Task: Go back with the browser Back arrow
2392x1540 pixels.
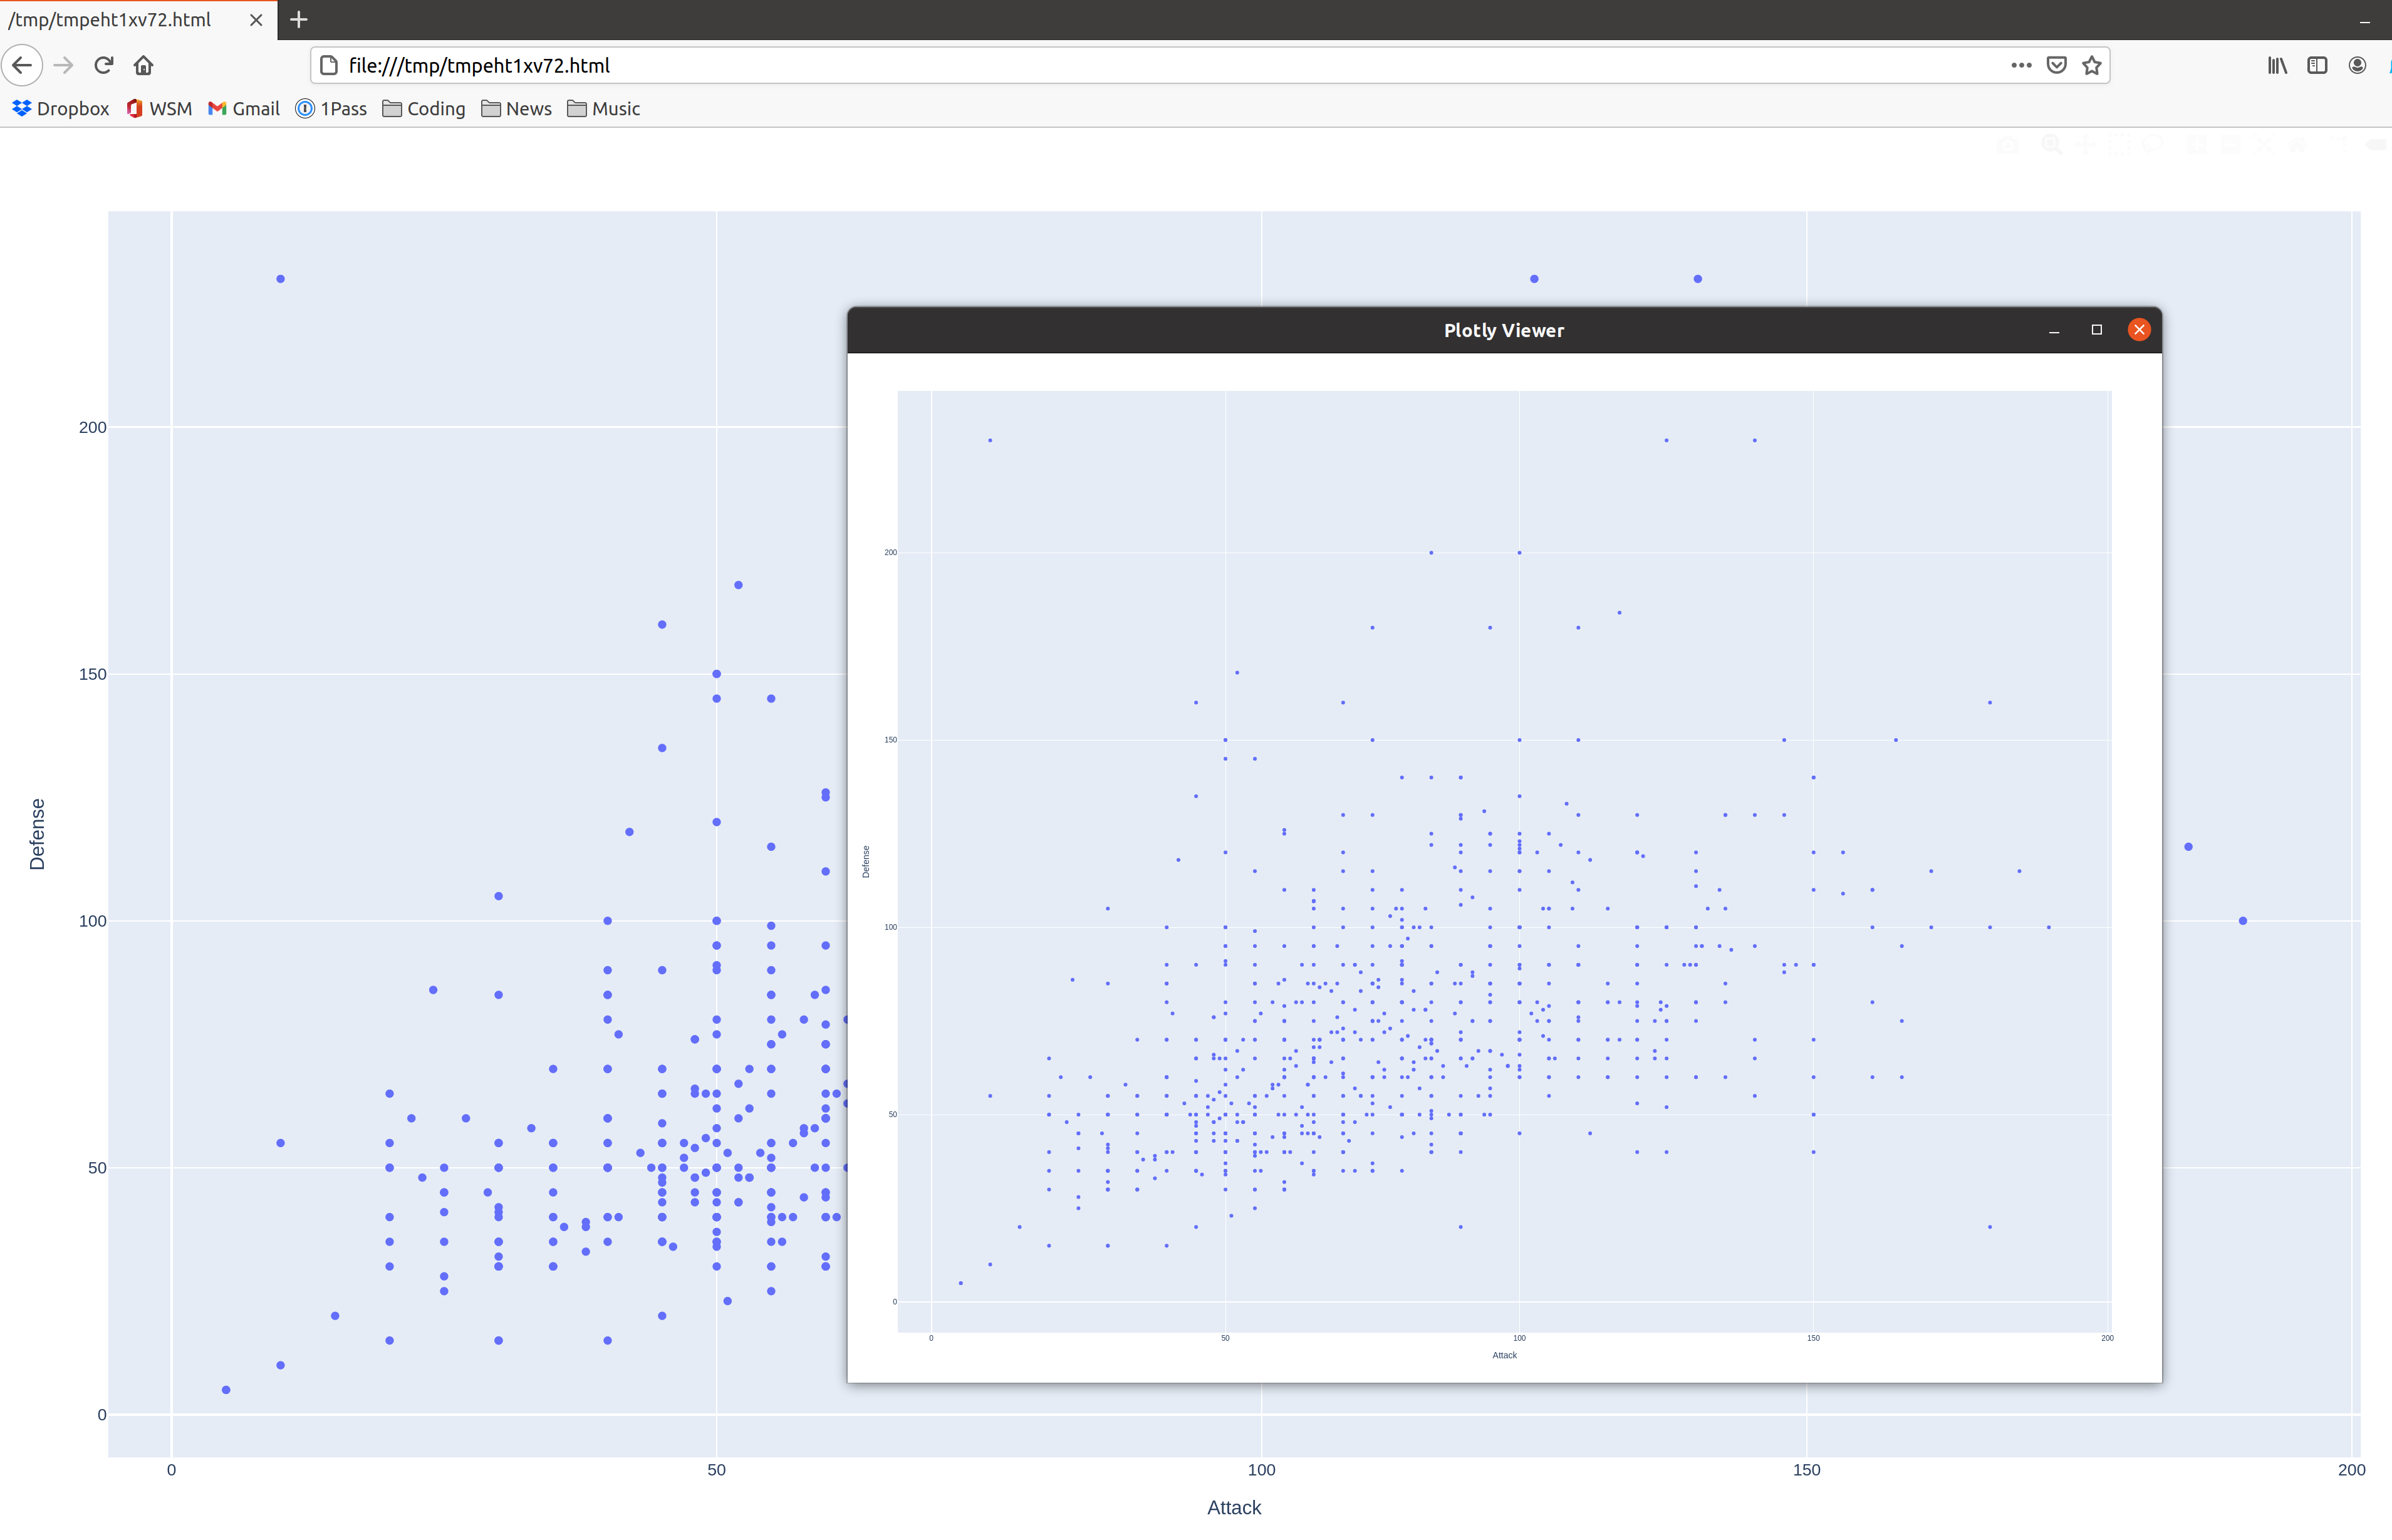Action: [22, 65]
